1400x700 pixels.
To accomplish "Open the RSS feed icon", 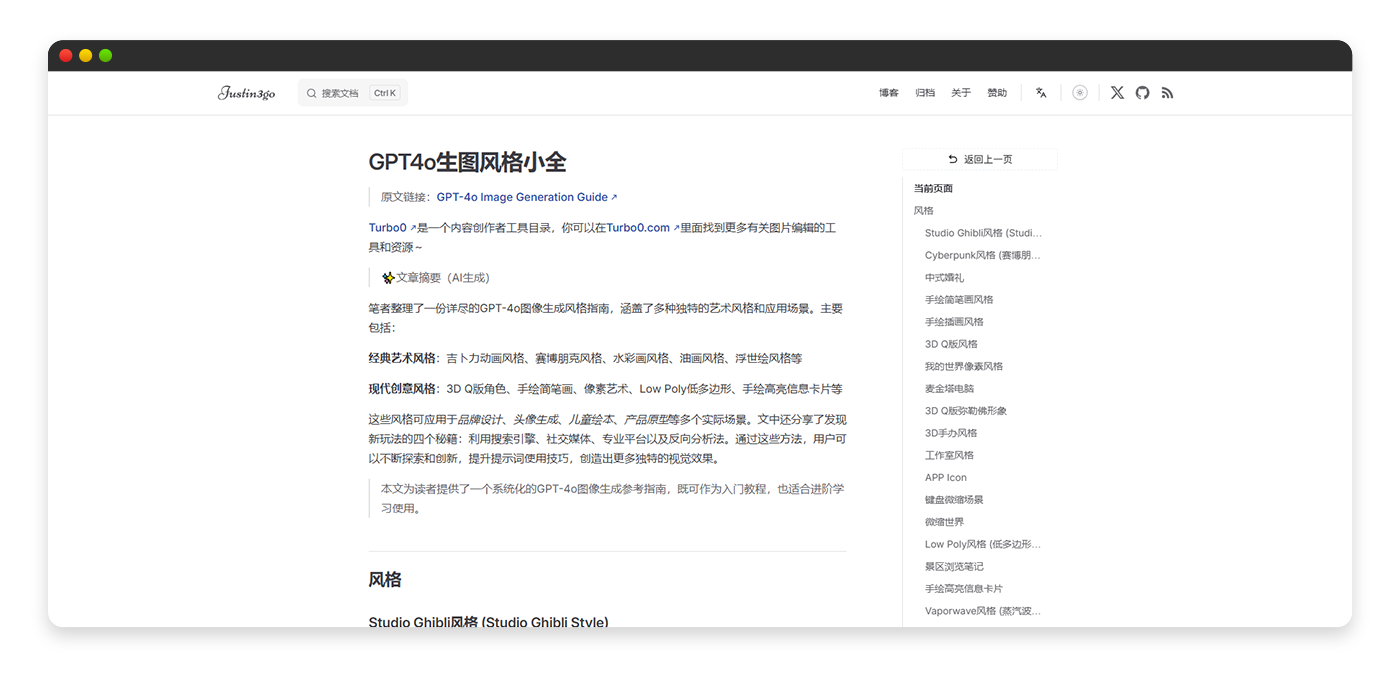I will 1167,93.
